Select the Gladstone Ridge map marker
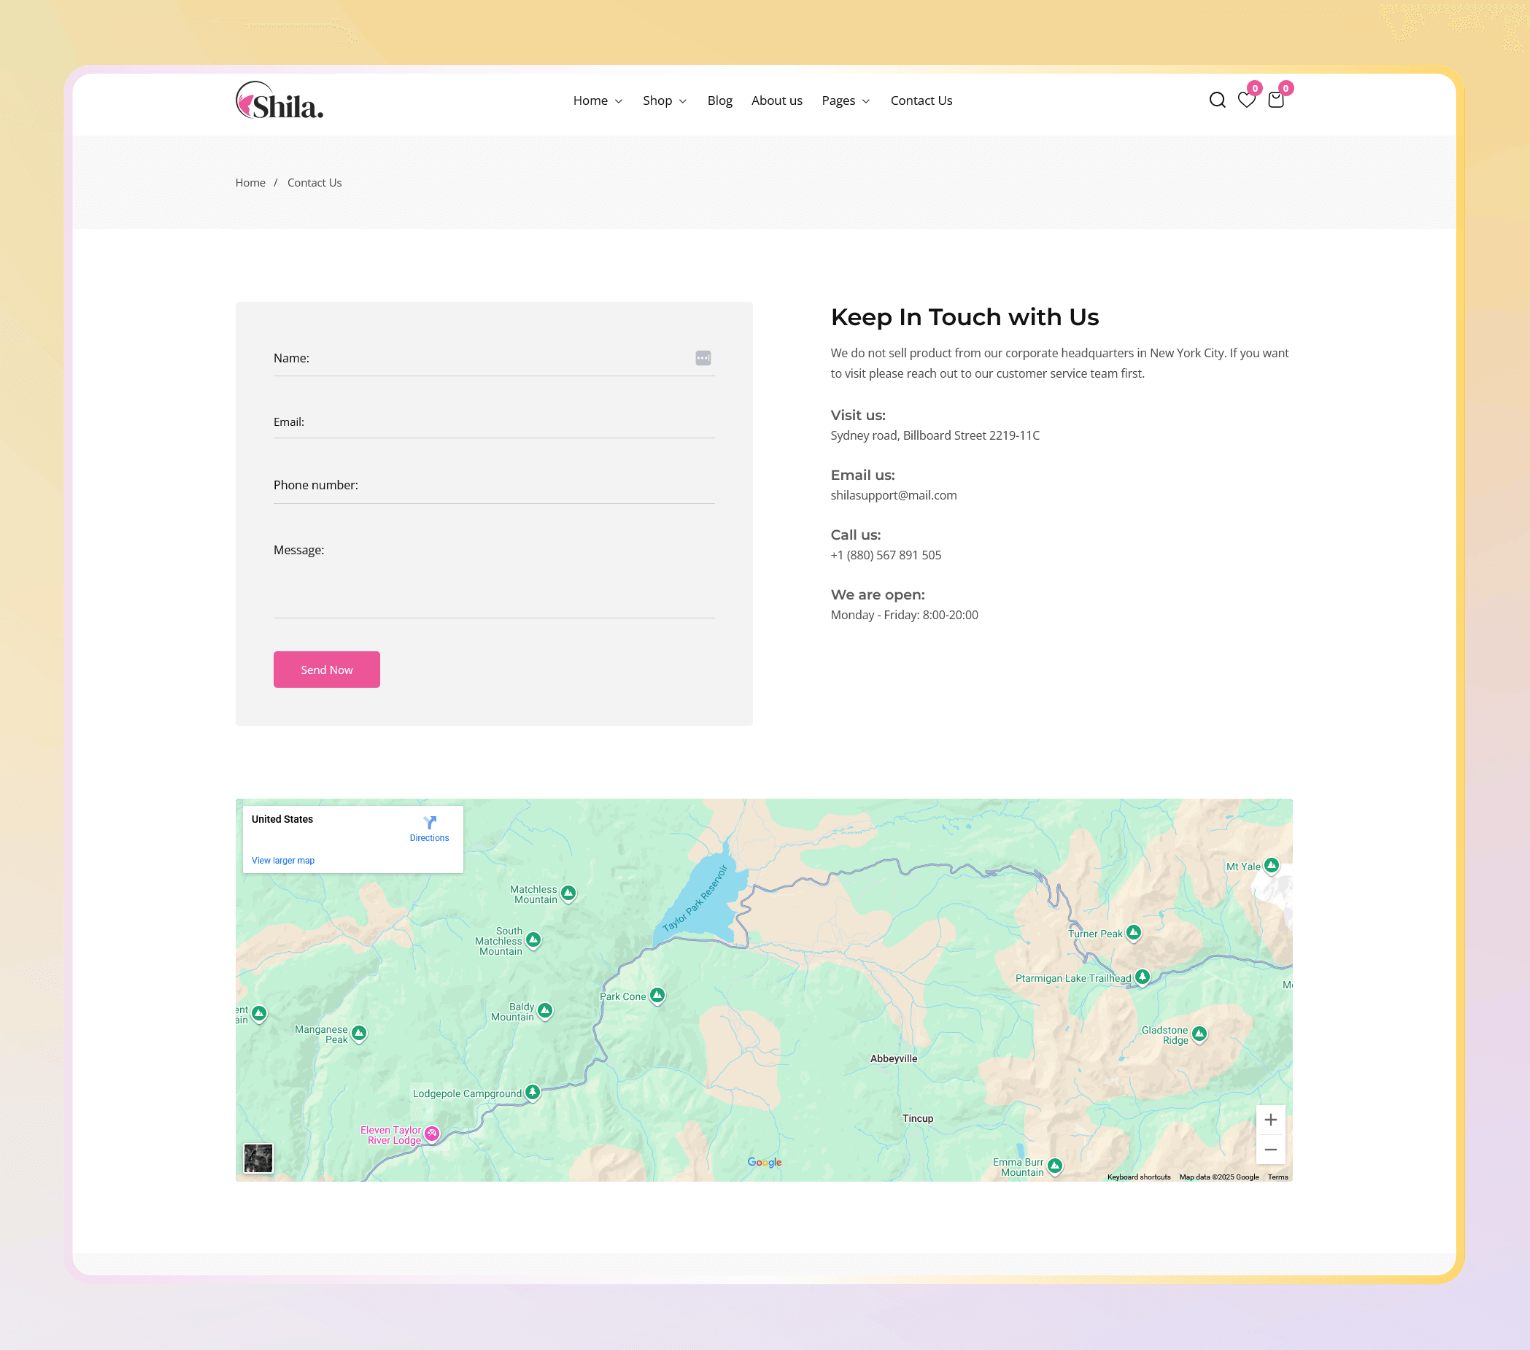This screenshot has width=1530, height=1350. (x=1199, y=1034)
